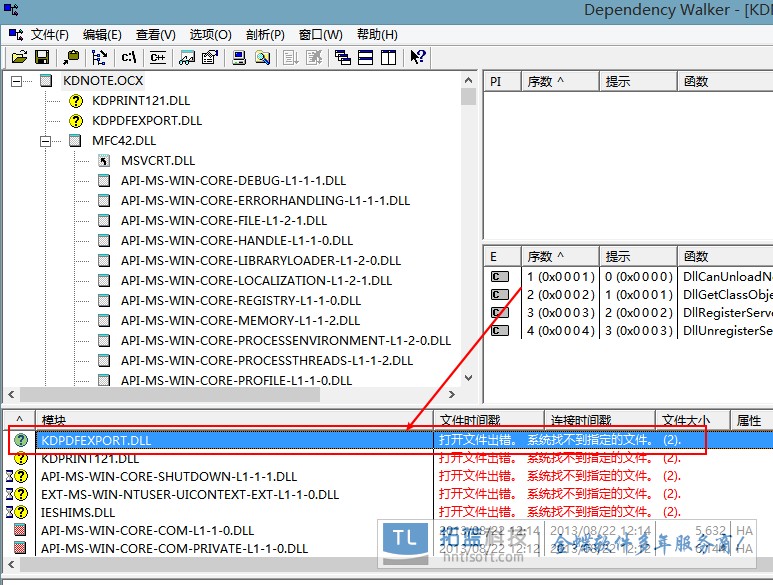This screenshot has height=585, width=773.
Task: Click the Save floppy disk icon
Action: pyautogui.click(x=42, y=57)
